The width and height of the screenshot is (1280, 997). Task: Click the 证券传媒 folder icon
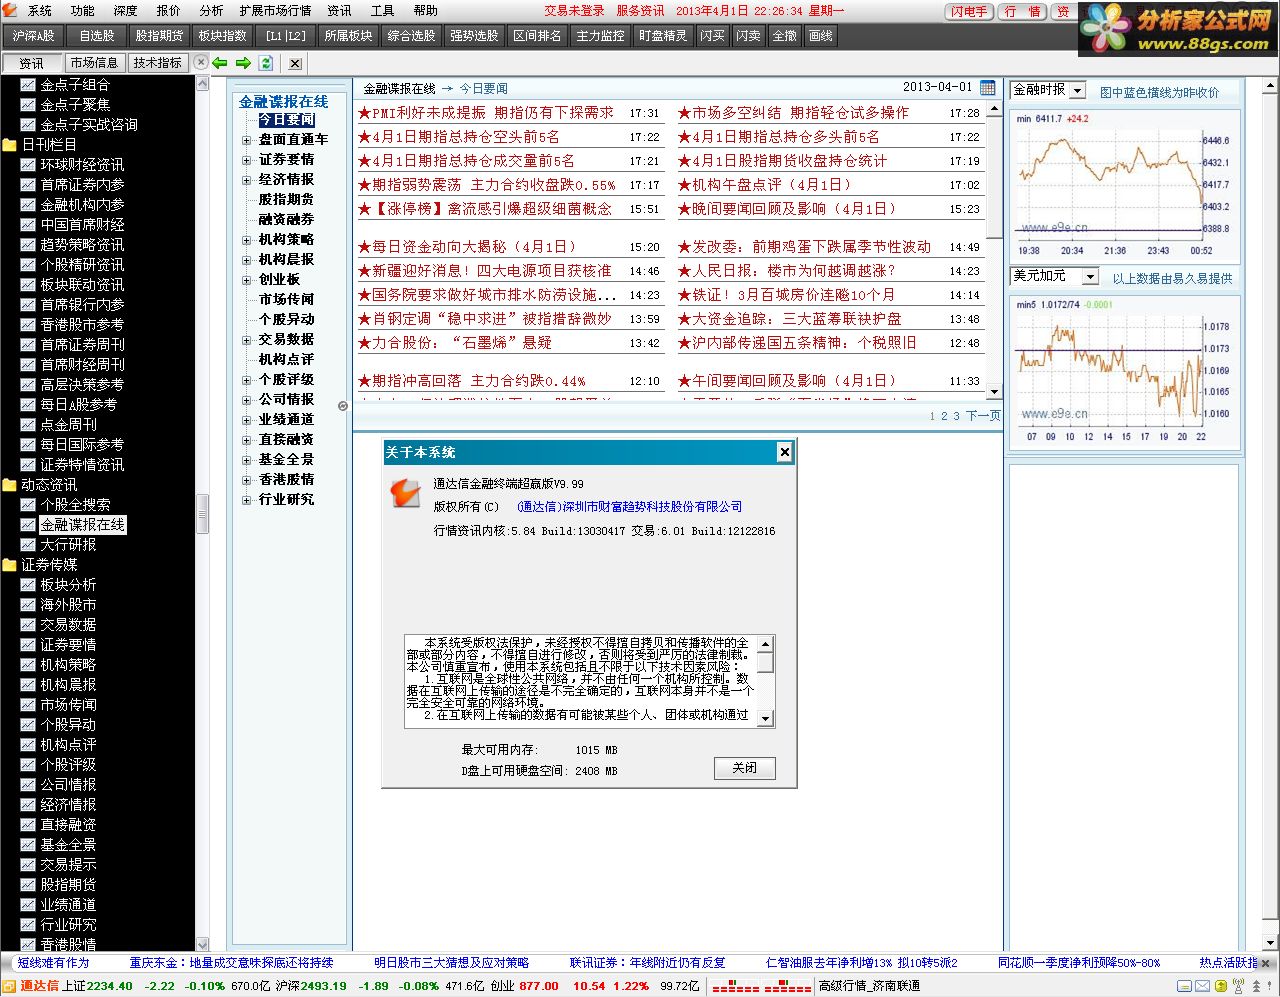(10, 565)
